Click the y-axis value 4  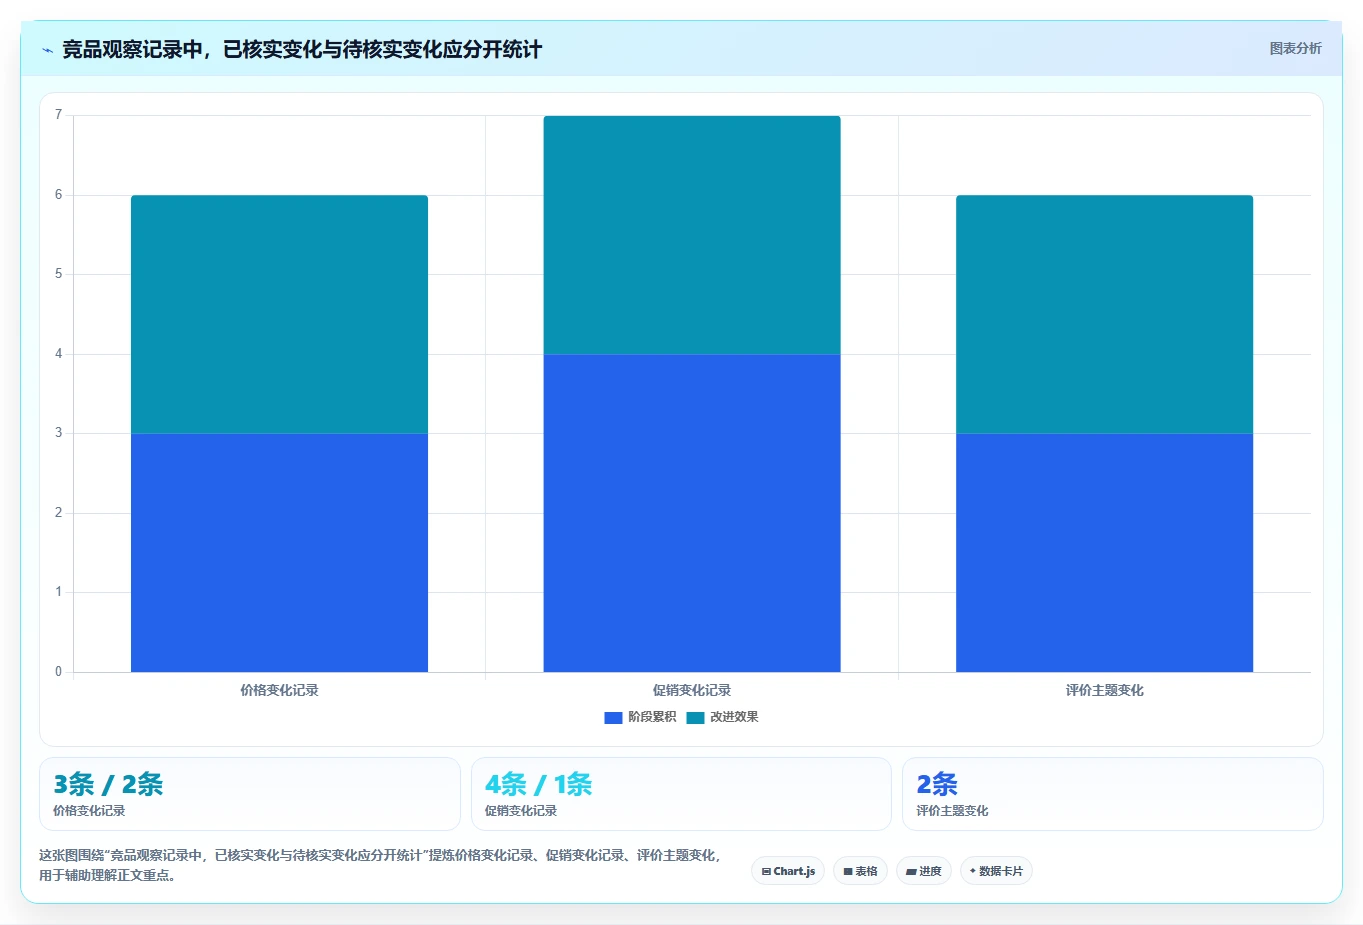click(x=58, y=354)
